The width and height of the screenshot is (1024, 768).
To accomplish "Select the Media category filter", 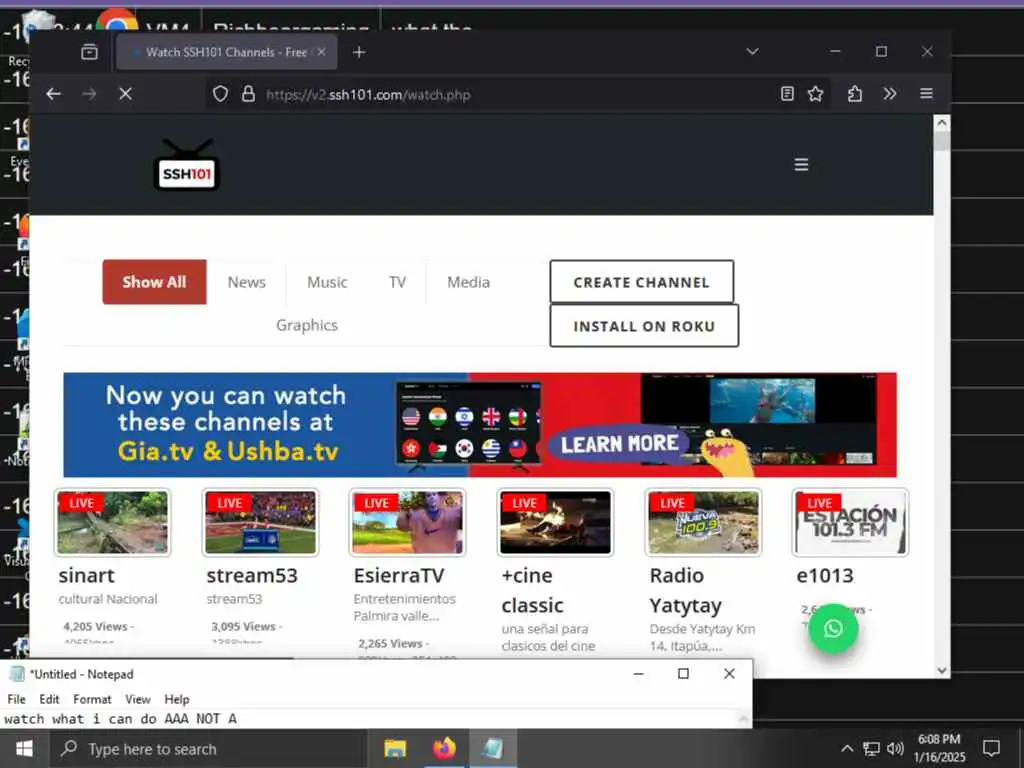I will point(468,282).
